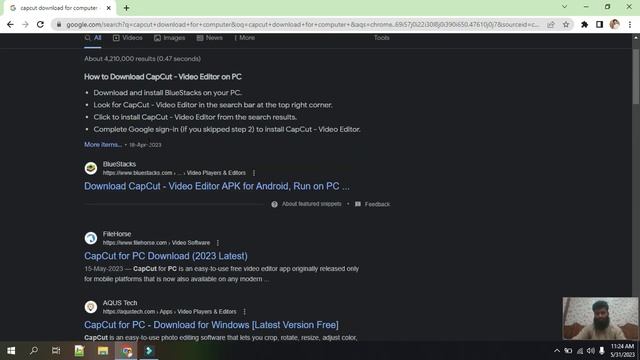Viewport: 640px width, 360px height.
Task: Click About featured snippets link
Action: coord(312,204)
